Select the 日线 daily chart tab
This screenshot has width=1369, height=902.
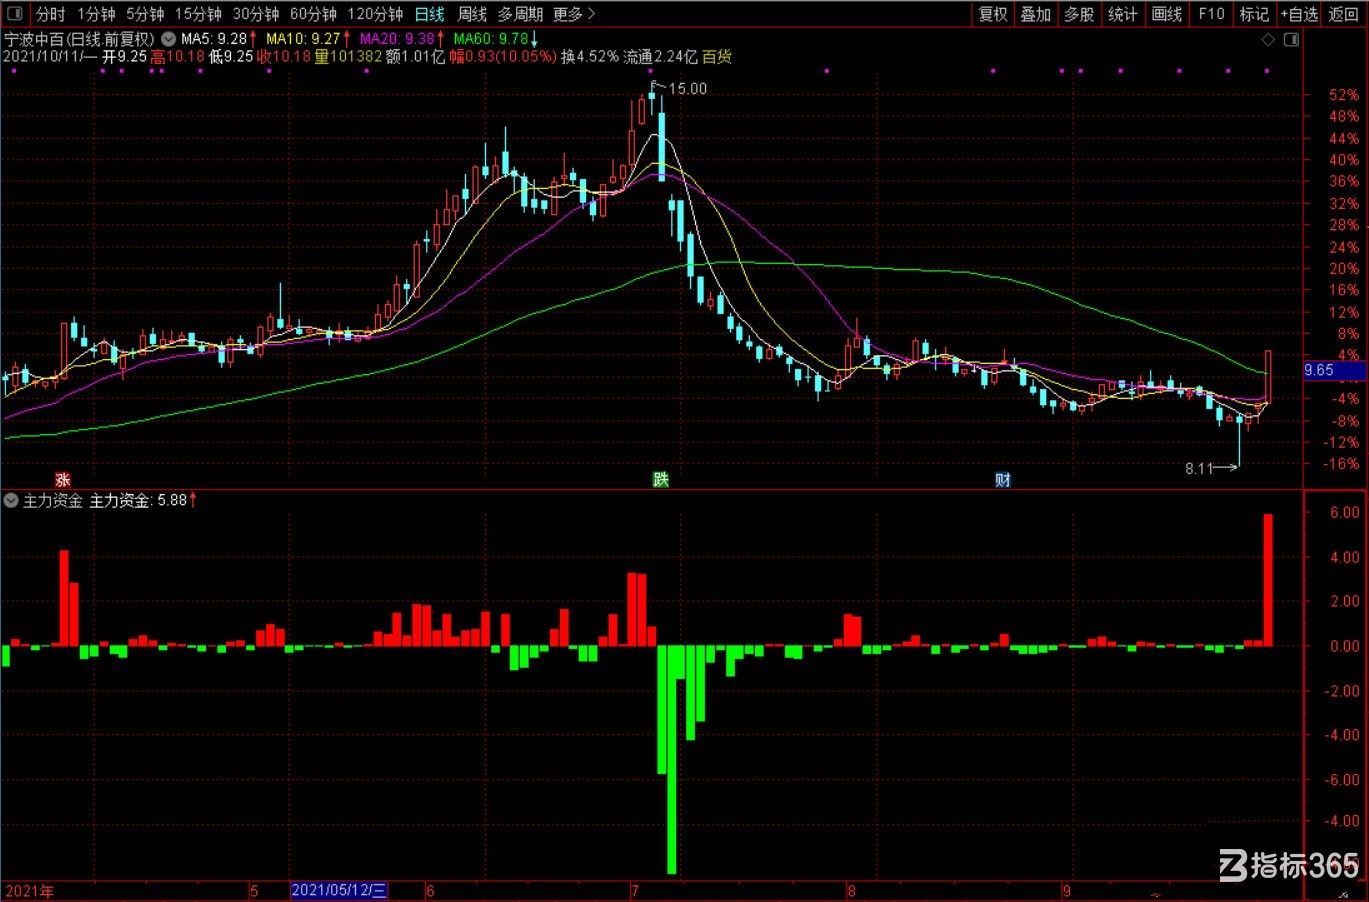point(429,14)
